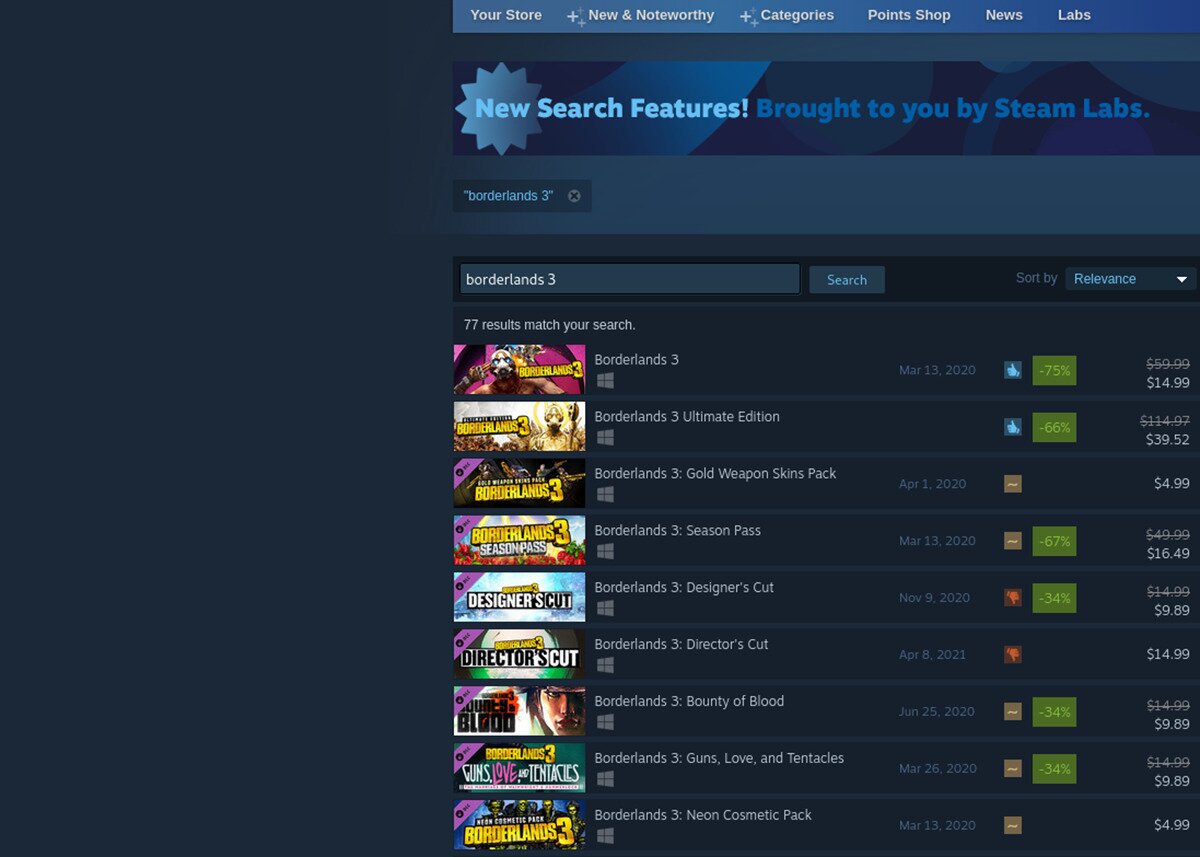
Task: Click mixed review icon for Season Pass
Action: [x=1013, y=541]
